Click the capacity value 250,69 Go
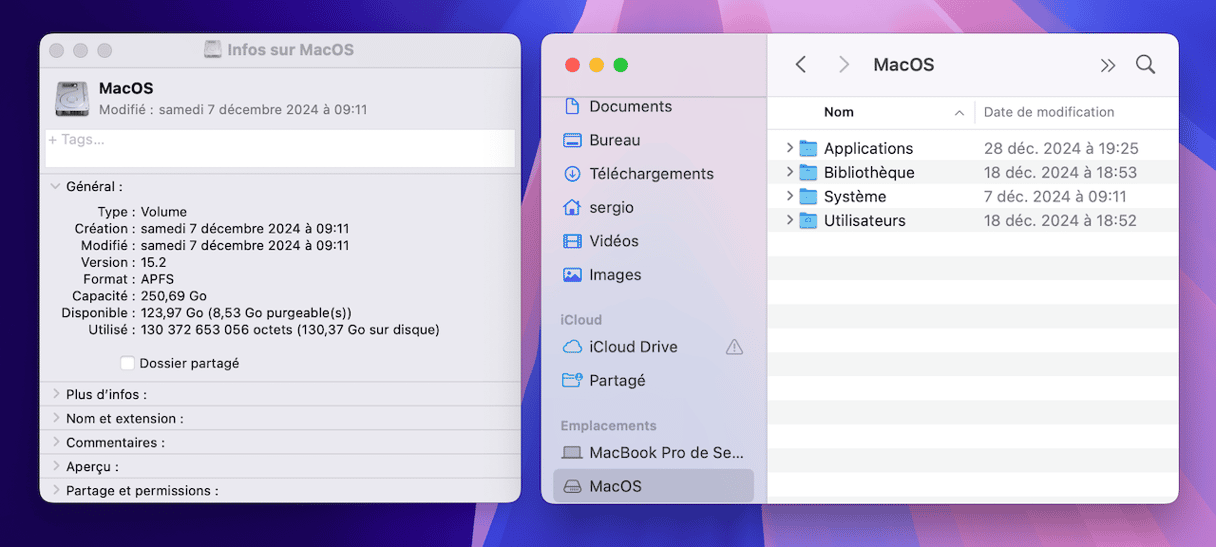1216x547 pixels. point(174,296)
